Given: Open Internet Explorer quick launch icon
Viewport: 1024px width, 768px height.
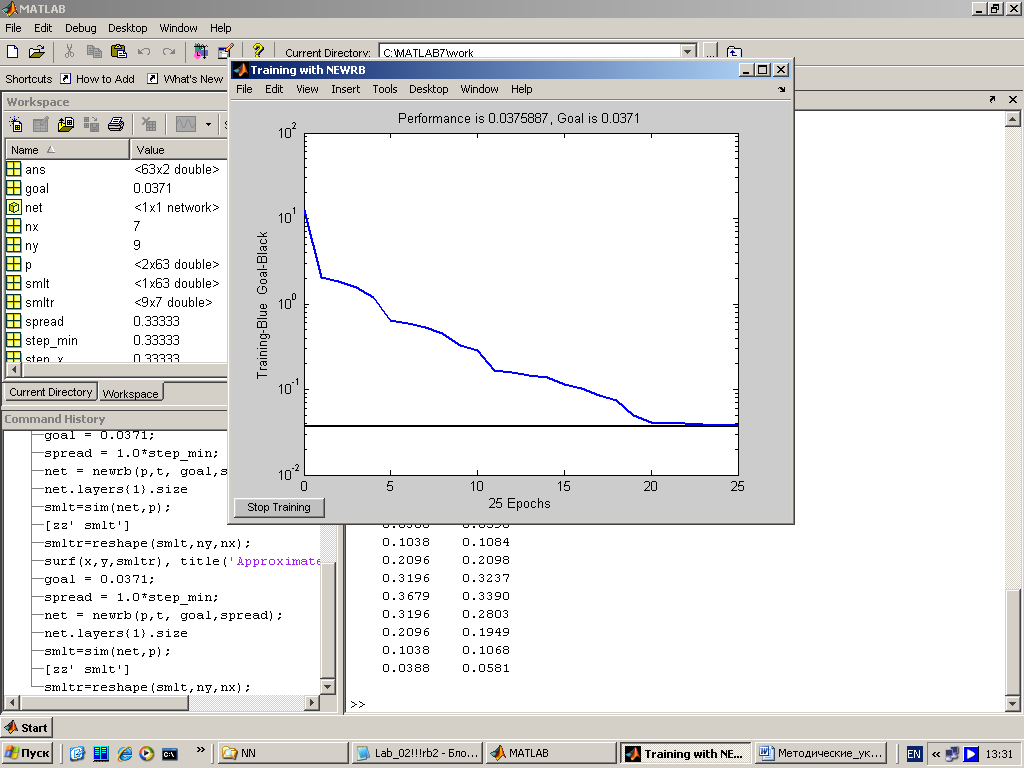Looking at the screenshot, I should coord(124,754).
